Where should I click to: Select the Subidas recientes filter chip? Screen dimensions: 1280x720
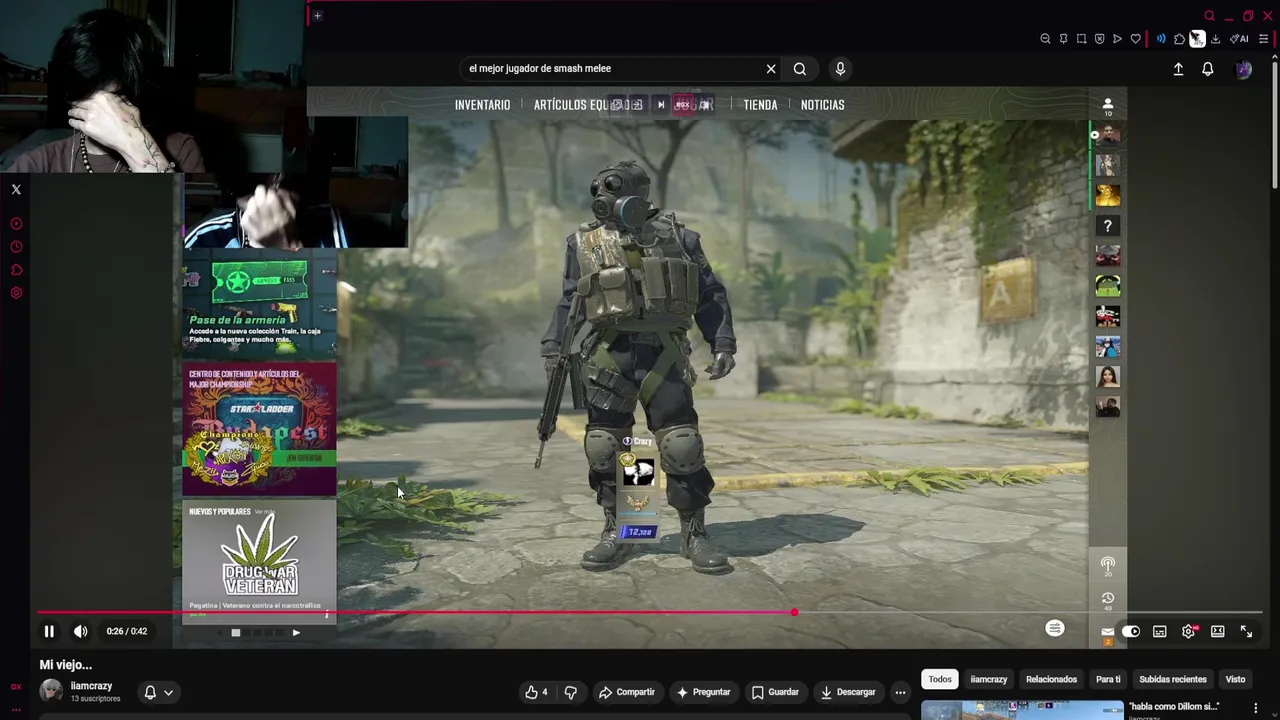click(1173, 679)
